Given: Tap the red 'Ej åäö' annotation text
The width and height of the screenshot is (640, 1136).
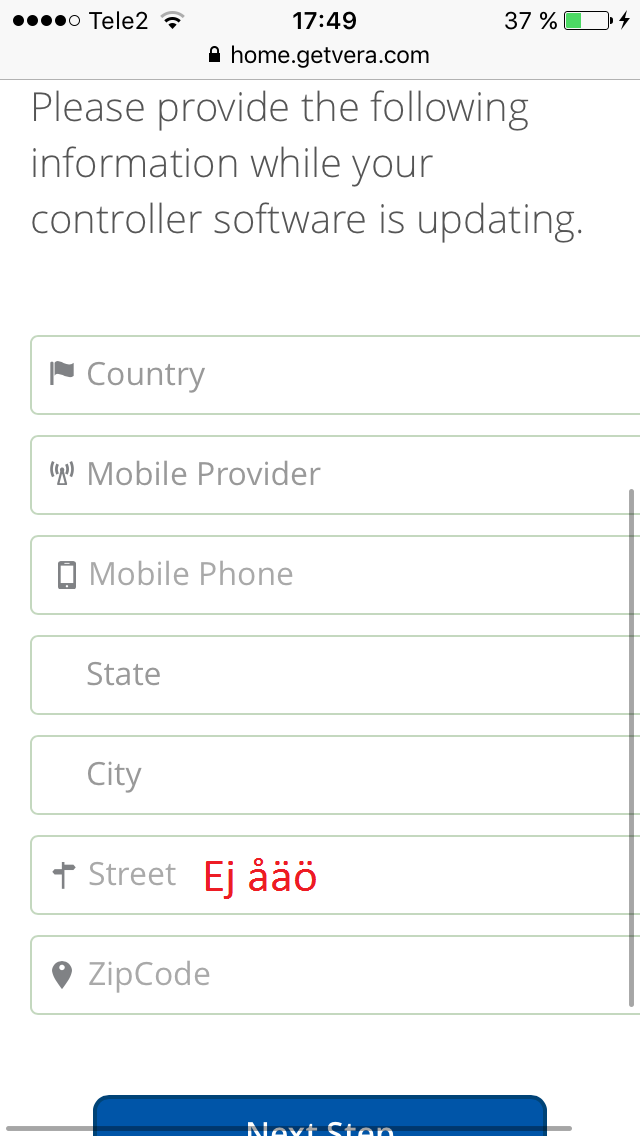Looking at the screenshot, I should tap(260, 877).
